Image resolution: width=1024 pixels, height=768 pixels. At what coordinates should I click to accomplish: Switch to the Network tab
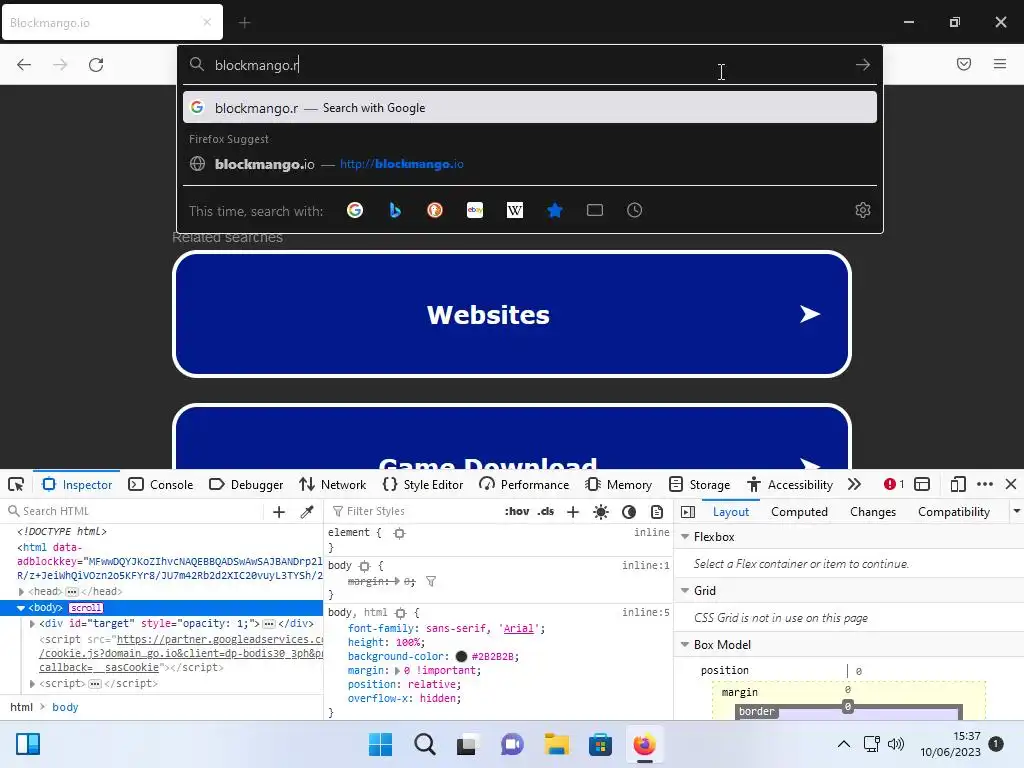[332, 485]
